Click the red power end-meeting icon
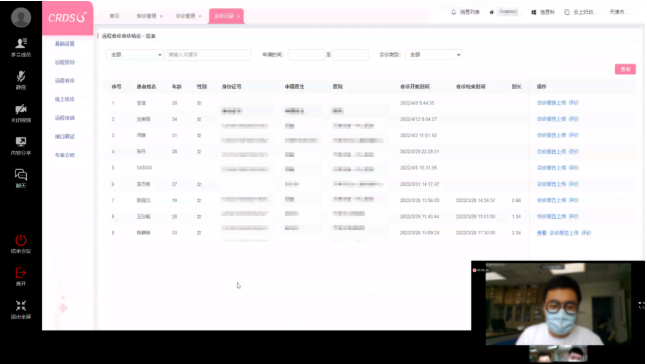The height and width of the screenshot is (364, 647). 21,240
